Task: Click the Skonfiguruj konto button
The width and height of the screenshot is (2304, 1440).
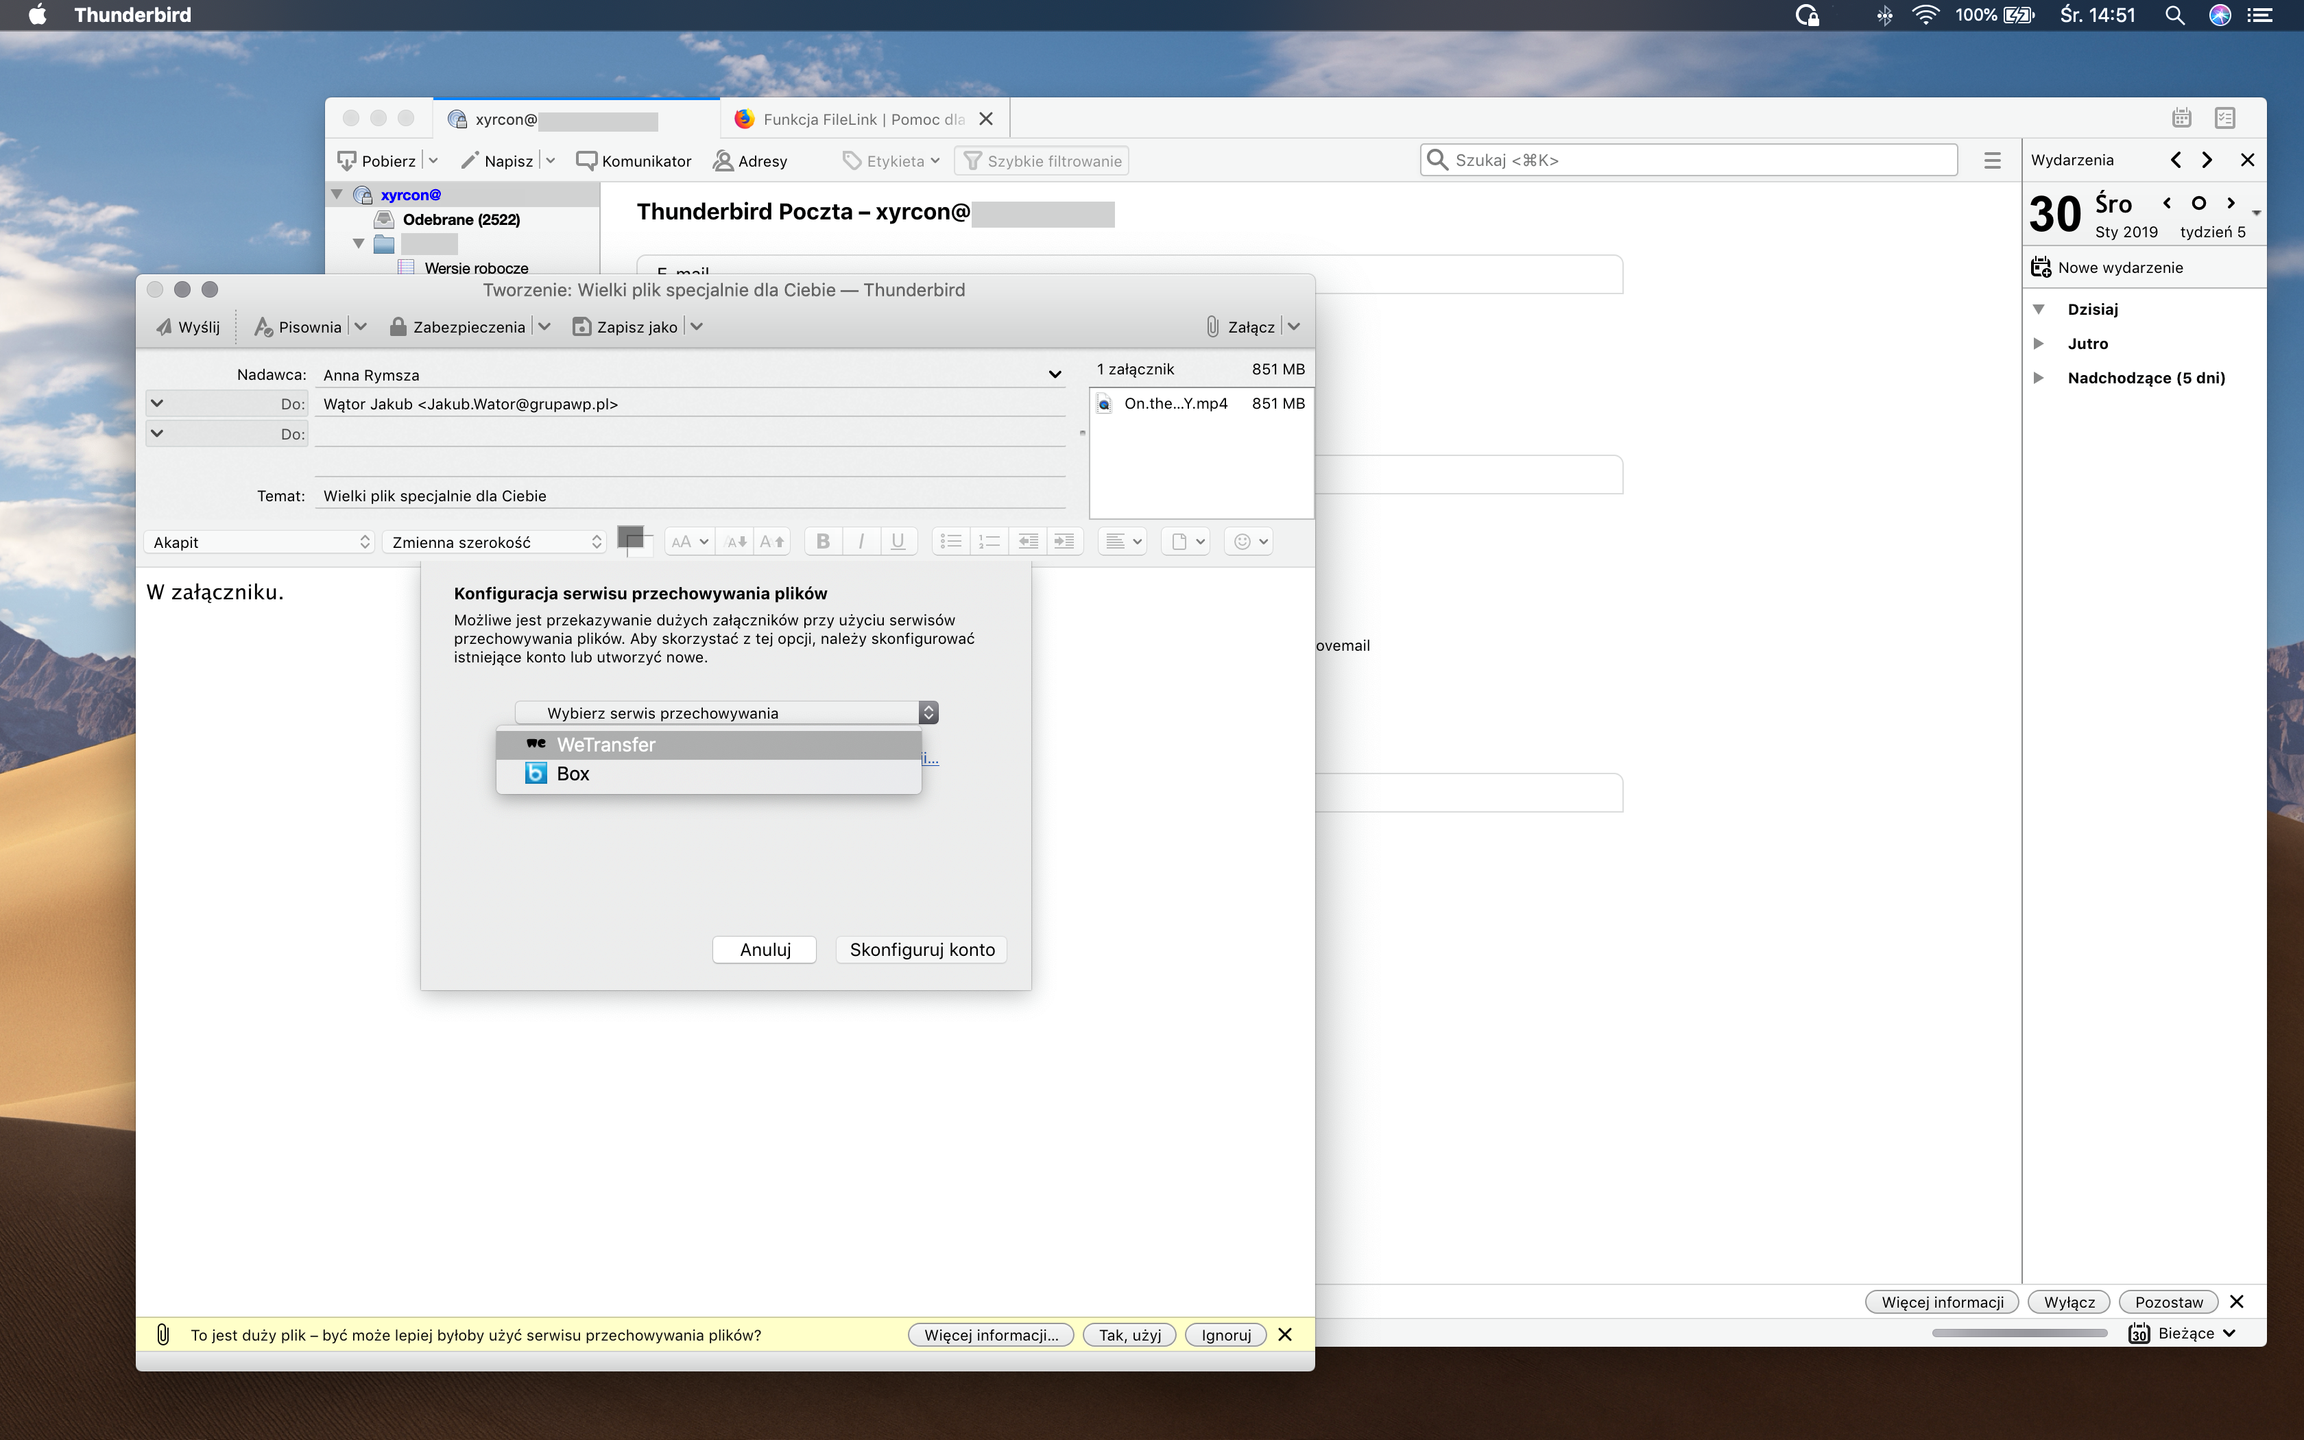Action: click(x=921, y=949)
